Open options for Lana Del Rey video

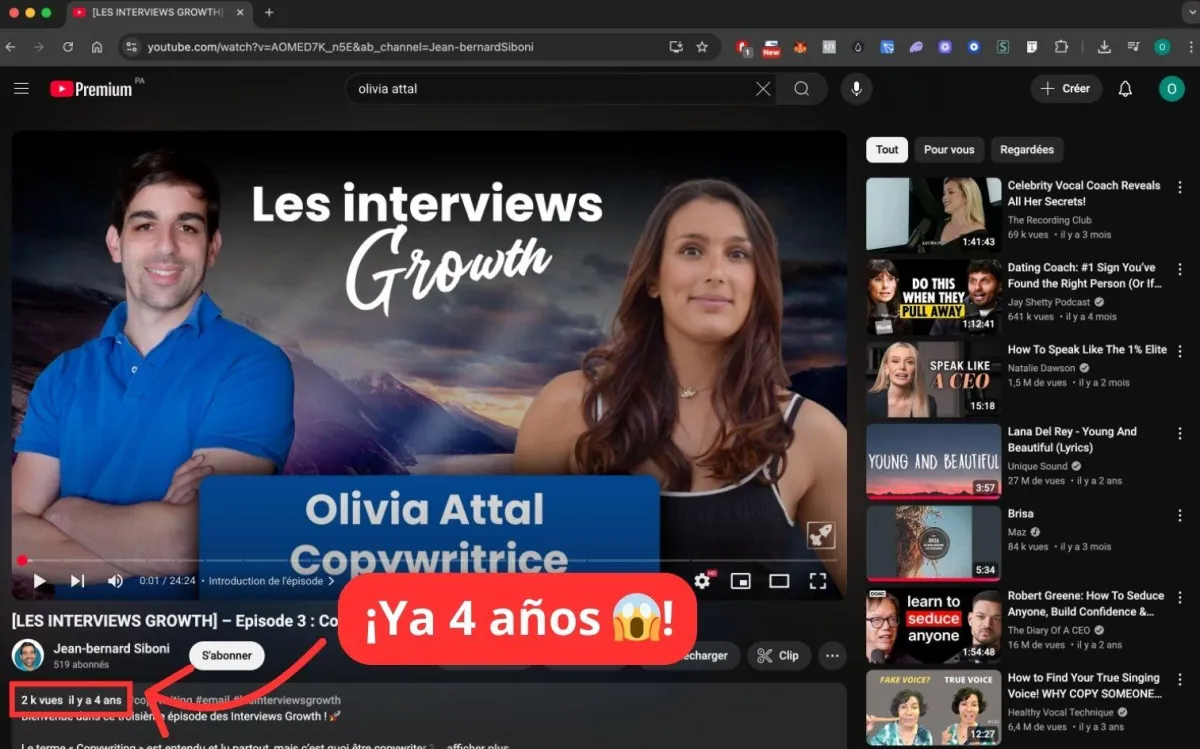click(x=1180, y=433)
